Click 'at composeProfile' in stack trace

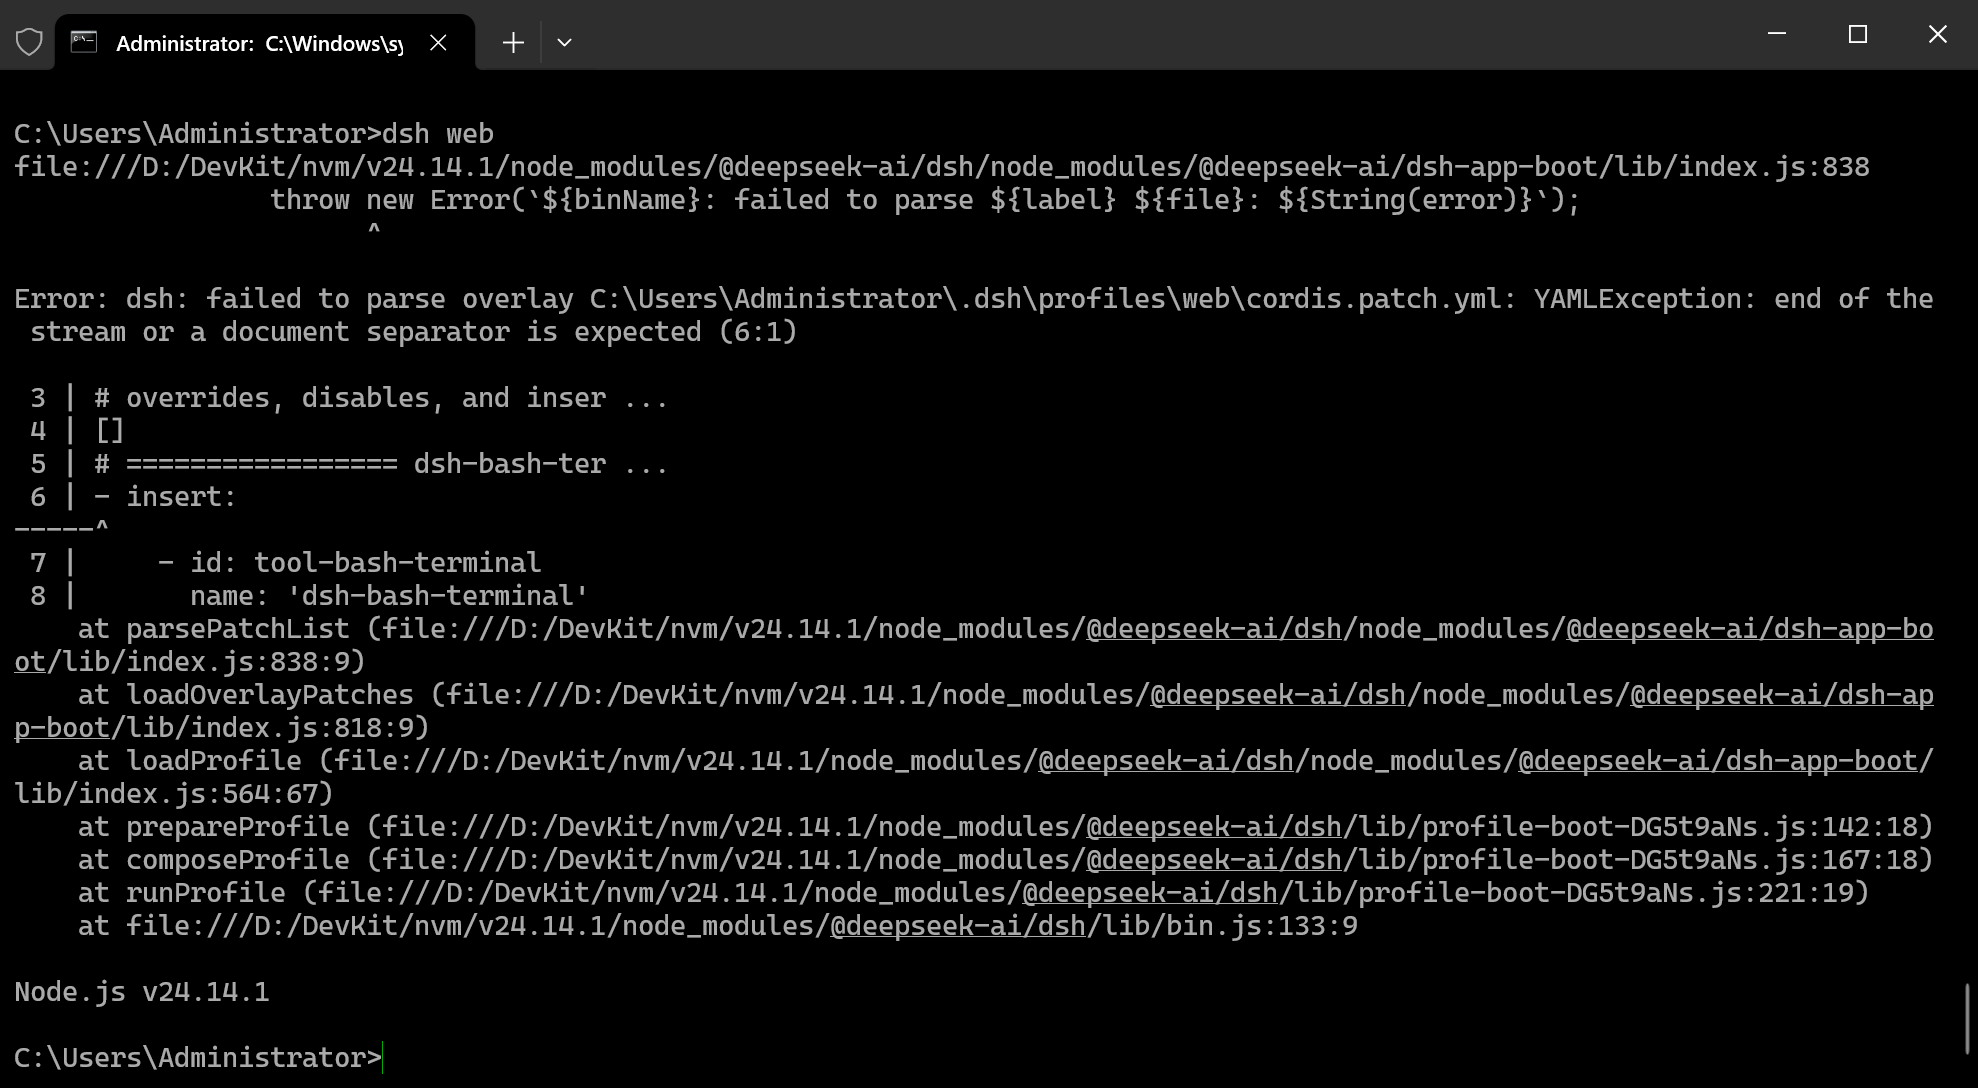click(214, 860)
